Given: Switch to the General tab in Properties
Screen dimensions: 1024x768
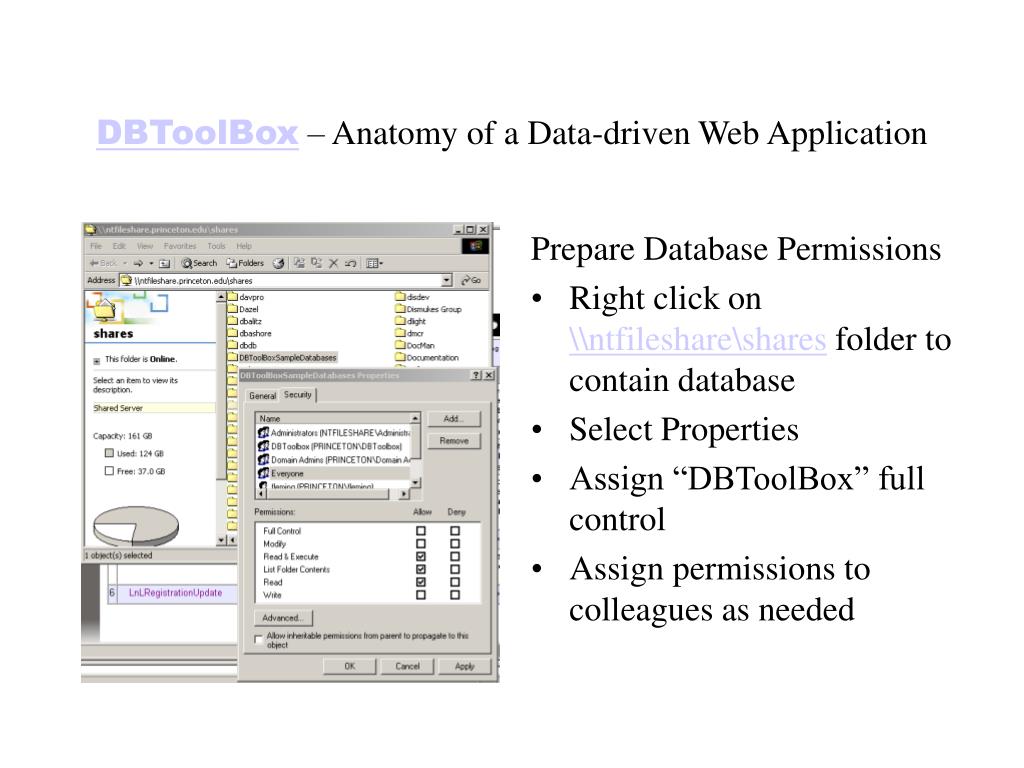Looking at the screenshot, I should click(x=263, y=396).
